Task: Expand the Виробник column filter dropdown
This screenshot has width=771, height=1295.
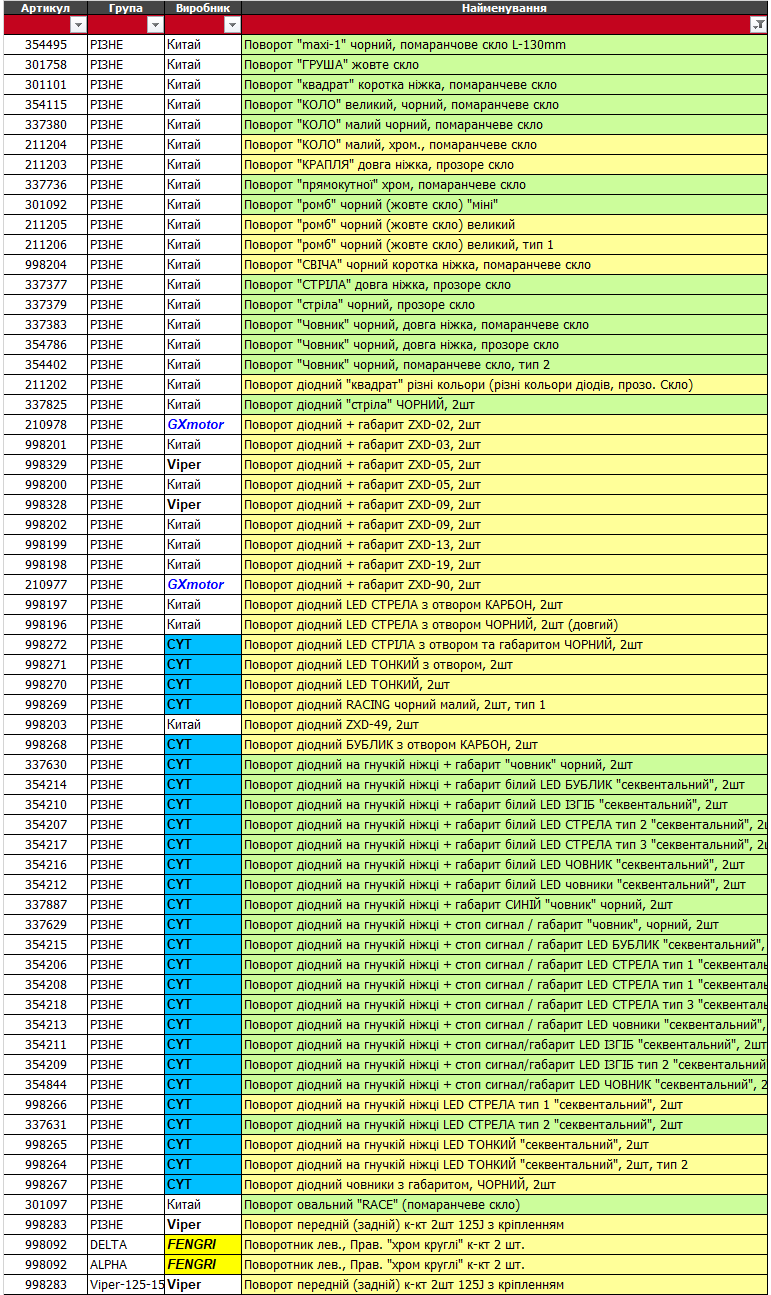Action: click(231, 25)
